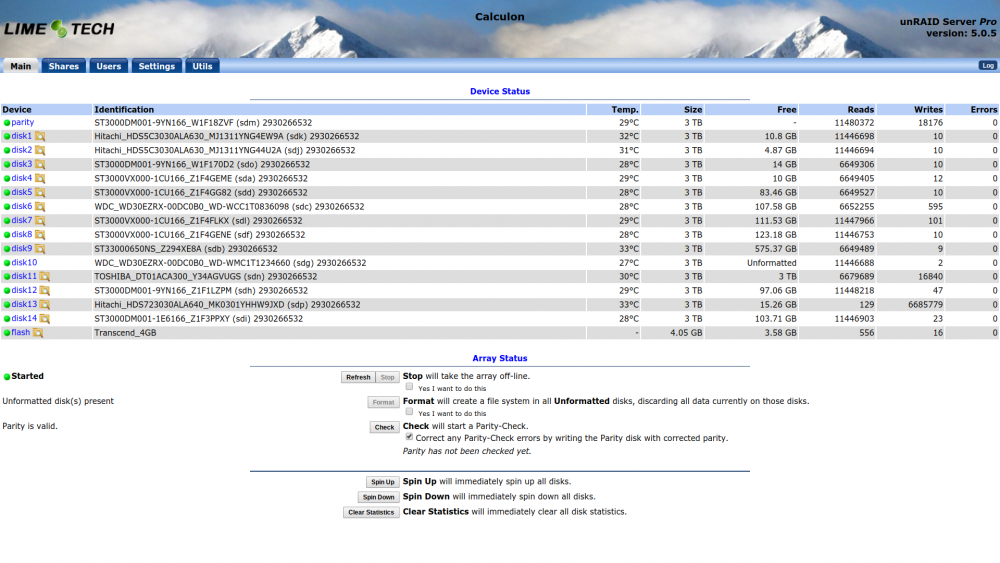The height and width of the screenshot is (563, 1000).
Task: Click the Lime Tech logo
Action: pyautogui.click(x=59, y=29)
